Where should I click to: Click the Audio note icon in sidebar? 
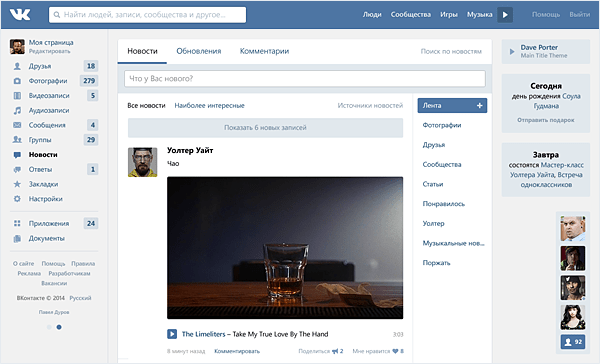click(x=17, y=111)
